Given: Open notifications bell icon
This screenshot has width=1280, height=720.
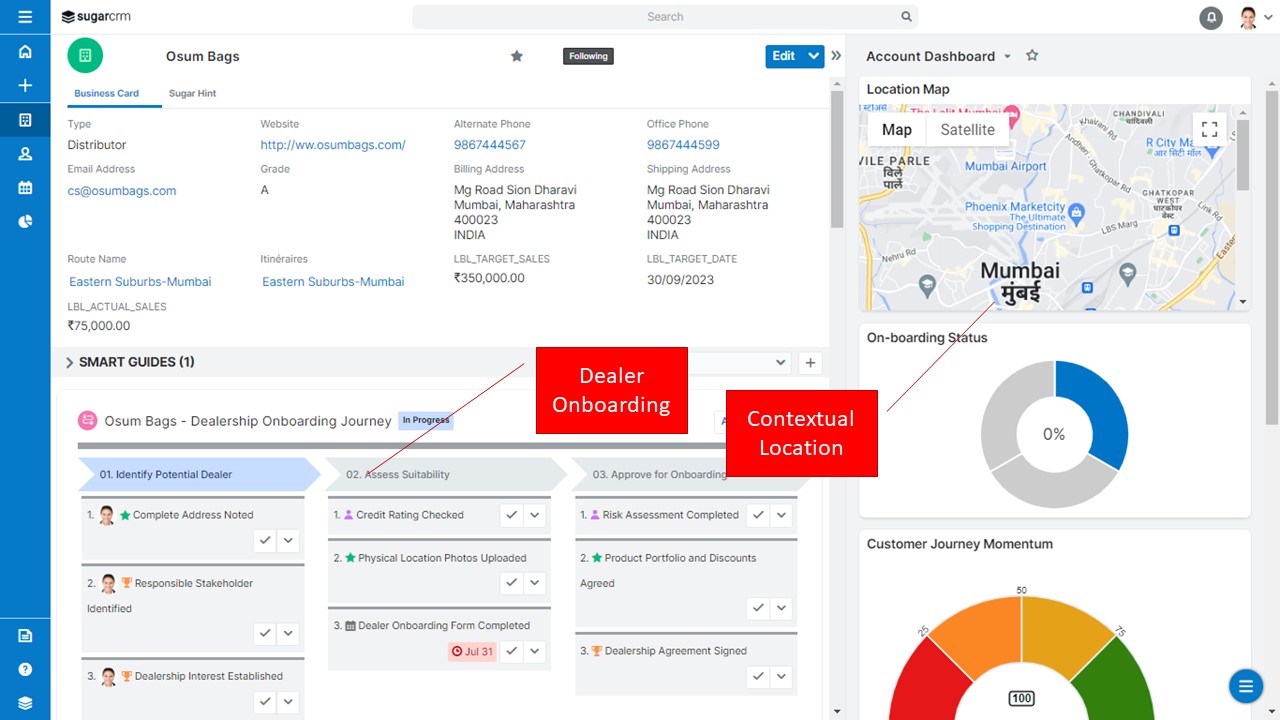Looking at the screenshot, I should (1211, 17).
